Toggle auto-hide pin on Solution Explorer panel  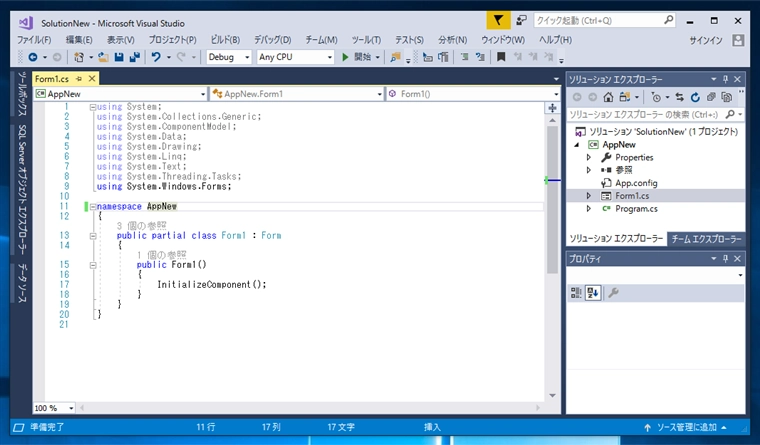click(x=725, y=78)
